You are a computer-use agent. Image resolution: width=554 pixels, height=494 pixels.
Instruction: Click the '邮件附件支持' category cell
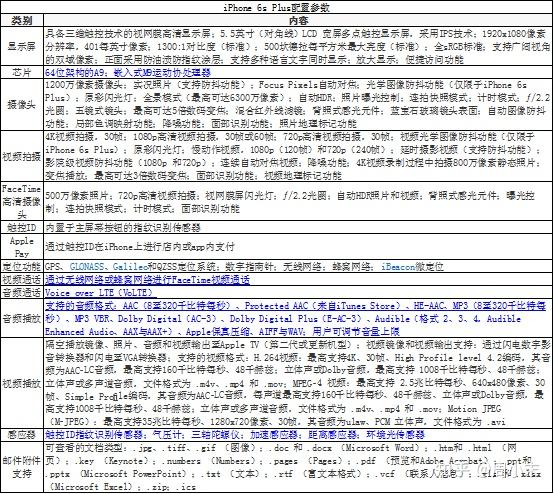pyautogui.click(x=22, y=467)
